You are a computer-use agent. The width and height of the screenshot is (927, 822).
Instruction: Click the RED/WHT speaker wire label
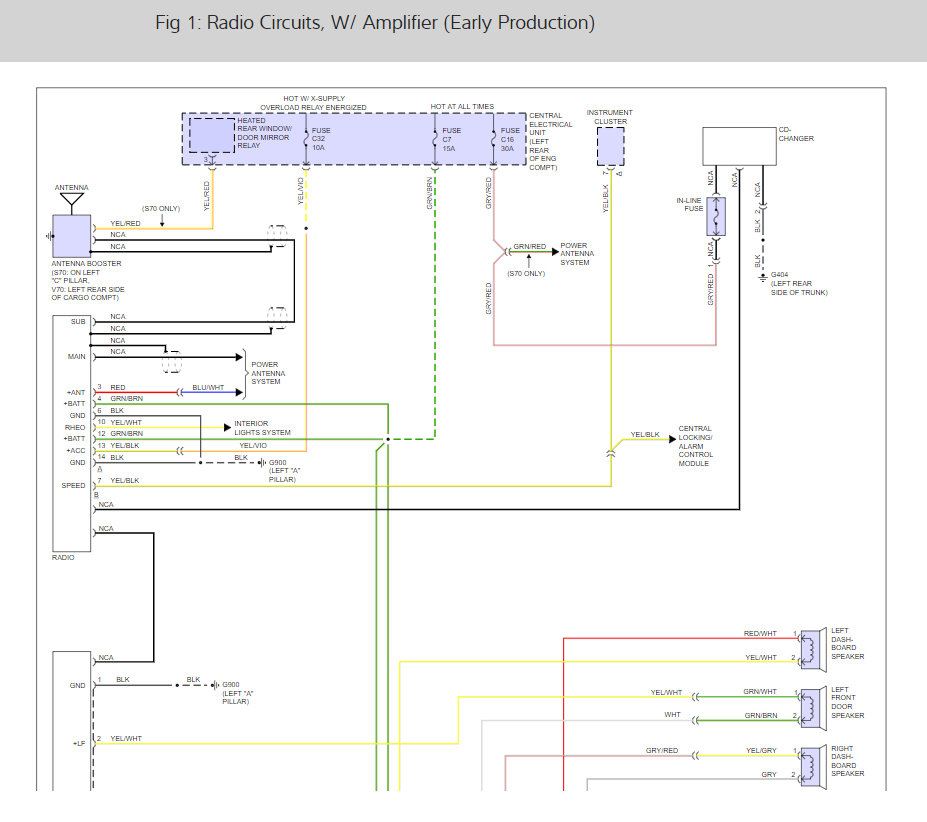pyautogui.click(x=760, y=633)
